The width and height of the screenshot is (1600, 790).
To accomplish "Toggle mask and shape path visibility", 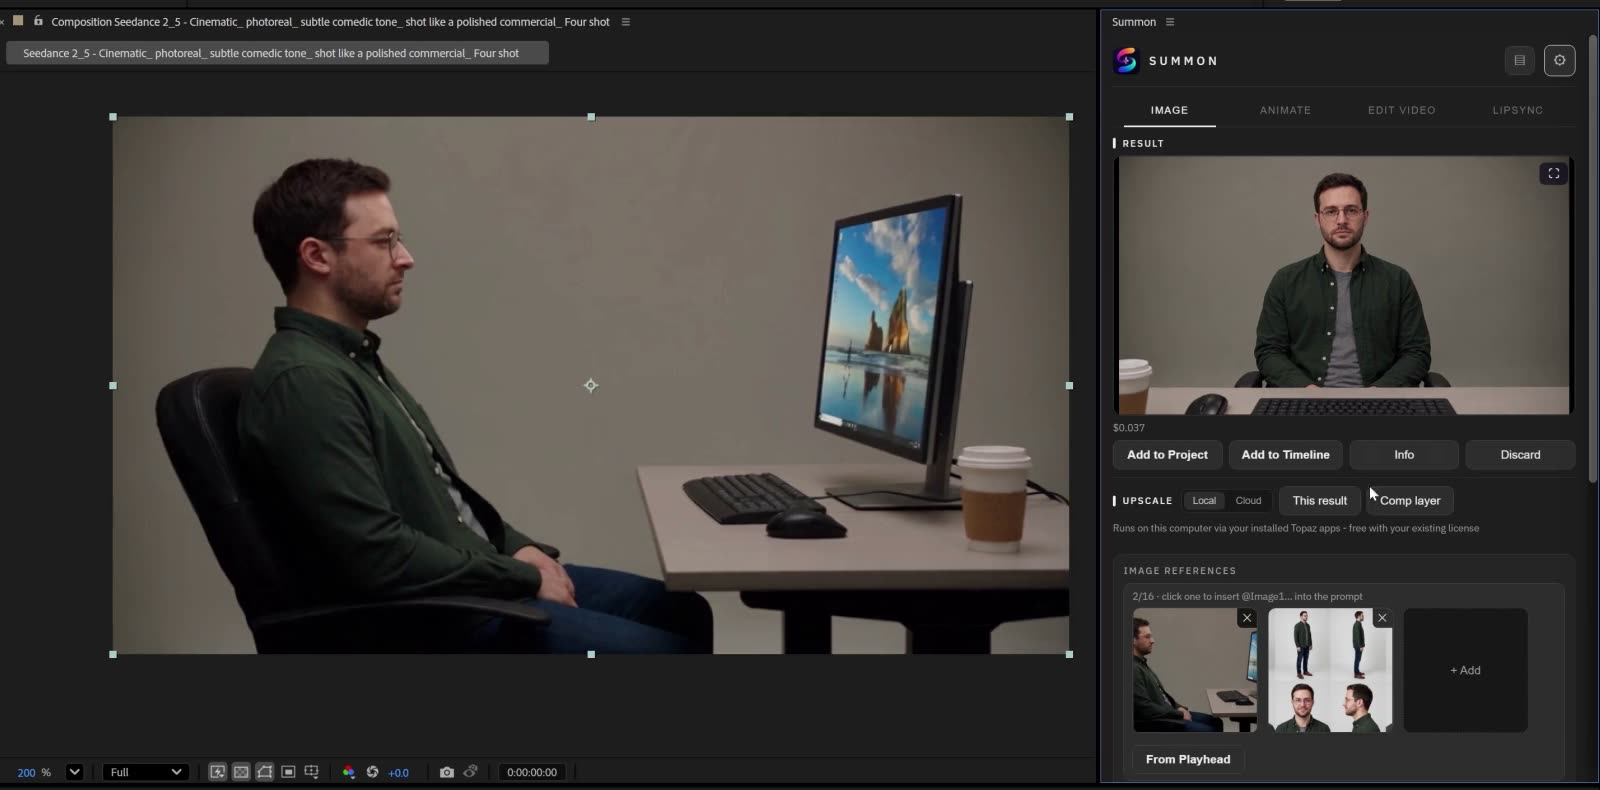I will [x=265, y=772].
